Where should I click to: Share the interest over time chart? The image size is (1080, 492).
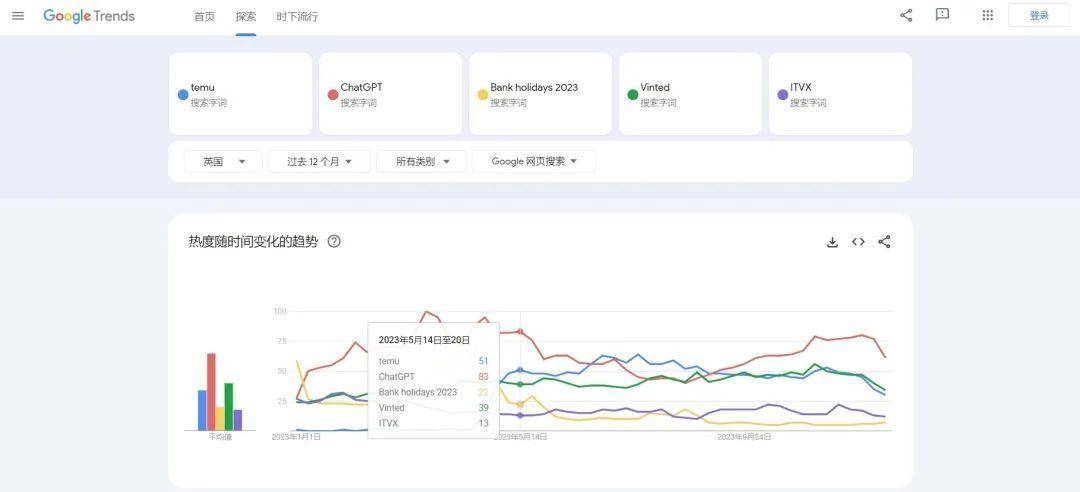click(x=884, y=242)
